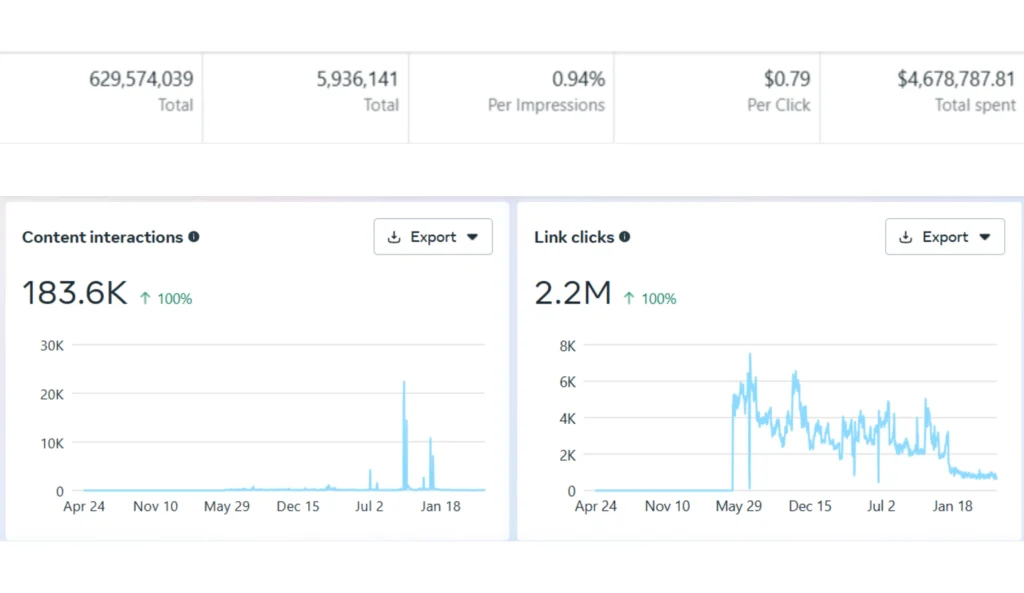This screenshot has height=593, width=1024.
Task: Expand the Content interactions Export dropdown caret
Action: coord(473,237)
